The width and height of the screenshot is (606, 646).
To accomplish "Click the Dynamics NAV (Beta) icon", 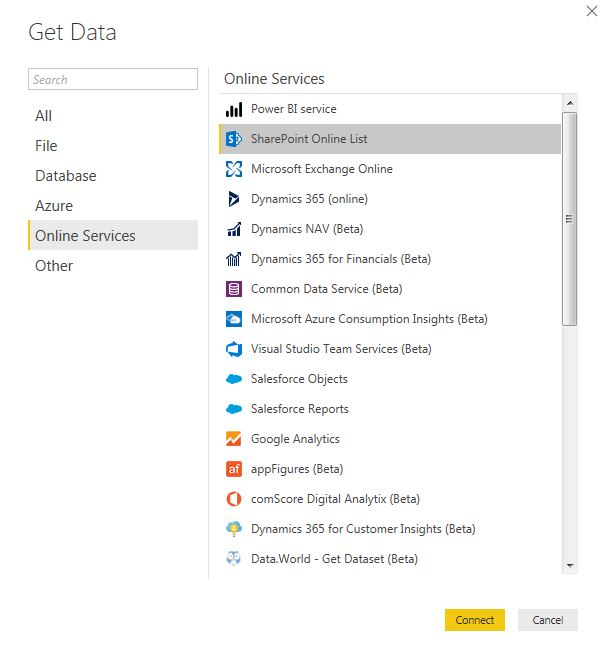I will coord(234,229).
